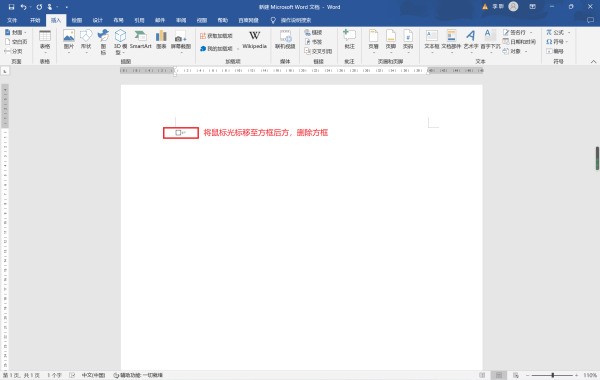Click the Tell Me search box with lightbulb
The image size is (600, 380).
pos(291,20)
